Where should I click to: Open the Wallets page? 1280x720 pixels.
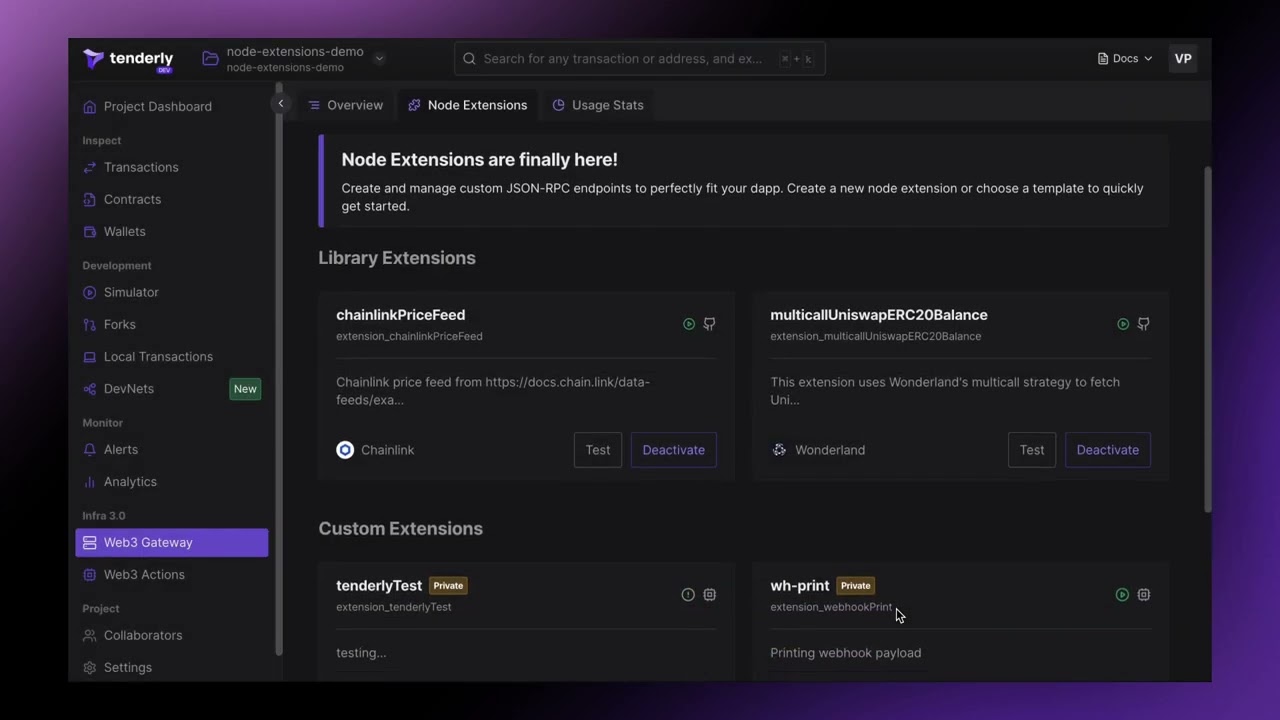tap(125, 231)
